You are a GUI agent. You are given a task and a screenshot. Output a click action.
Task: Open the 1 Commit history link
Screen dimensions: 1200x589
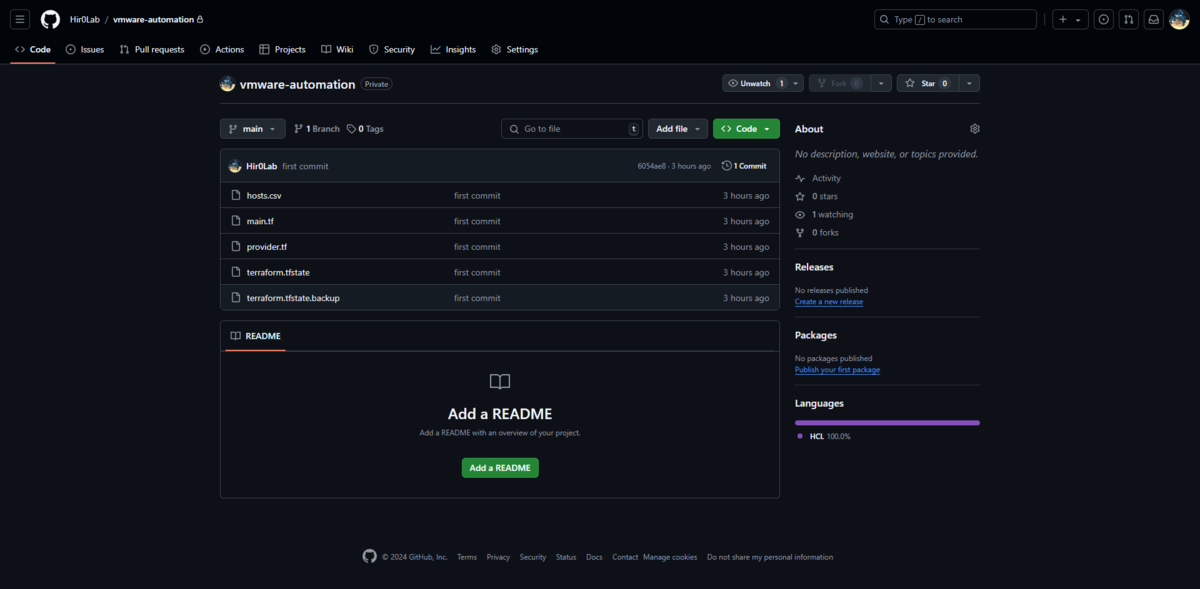(744, 166)
